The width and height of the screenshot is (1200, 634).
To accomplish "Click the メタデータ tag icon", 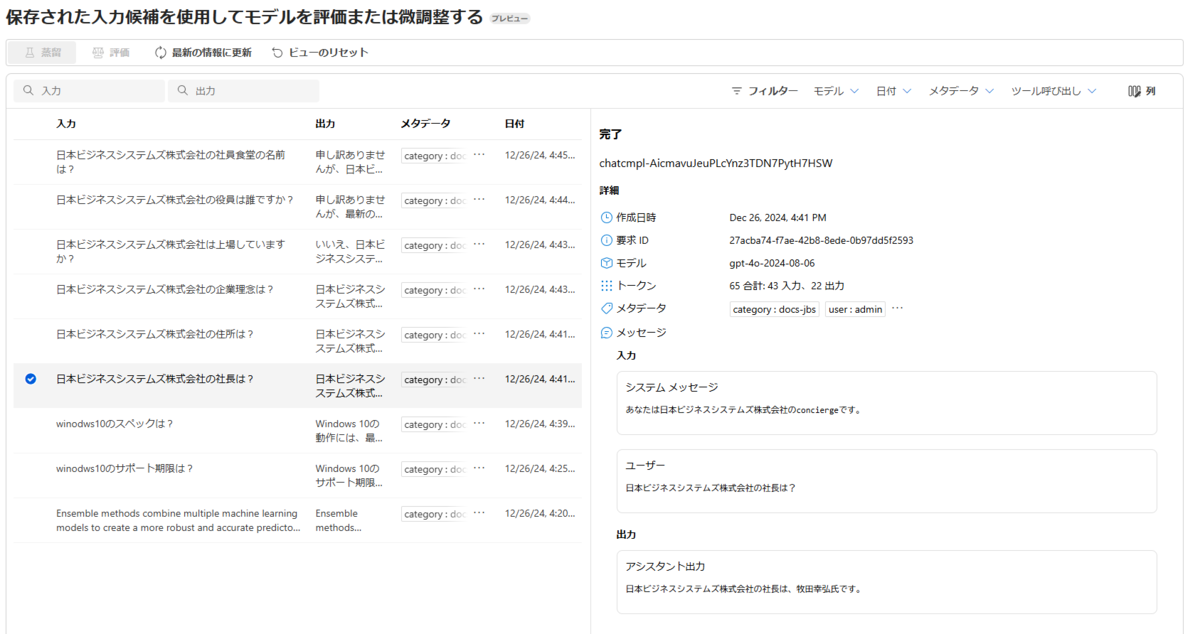I will 606,309.
